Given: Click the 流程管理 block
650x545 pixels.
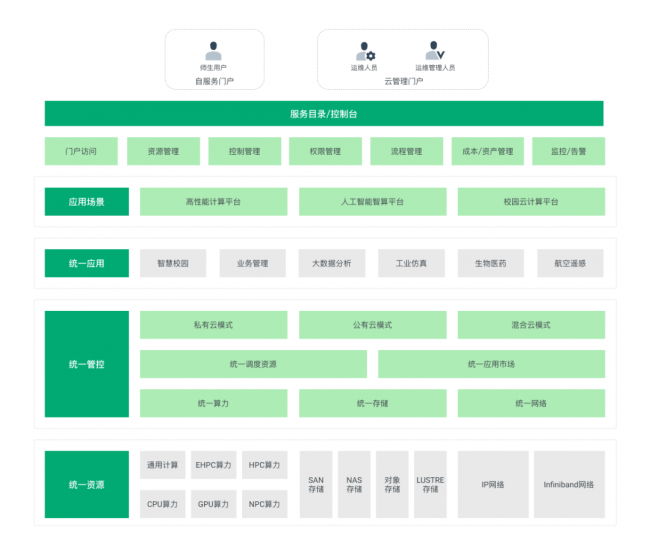Looking at the screenshot, I should click(407, 151).
